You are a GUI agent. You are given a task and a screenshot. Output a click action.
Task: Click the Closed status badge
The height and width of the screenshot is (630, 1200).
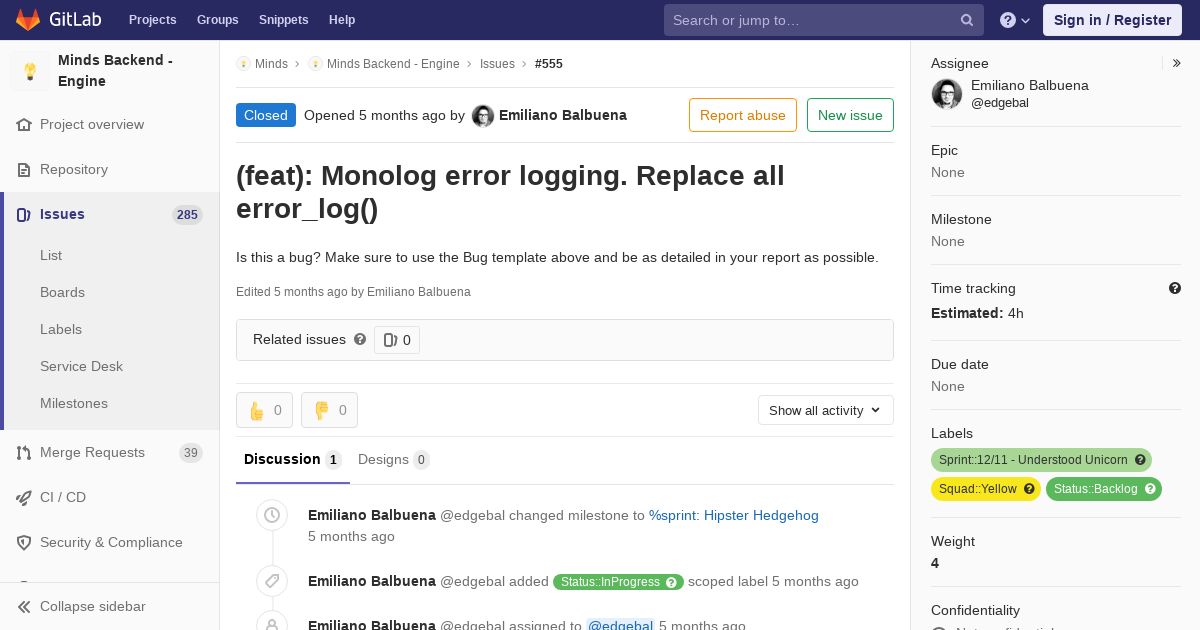266,115
